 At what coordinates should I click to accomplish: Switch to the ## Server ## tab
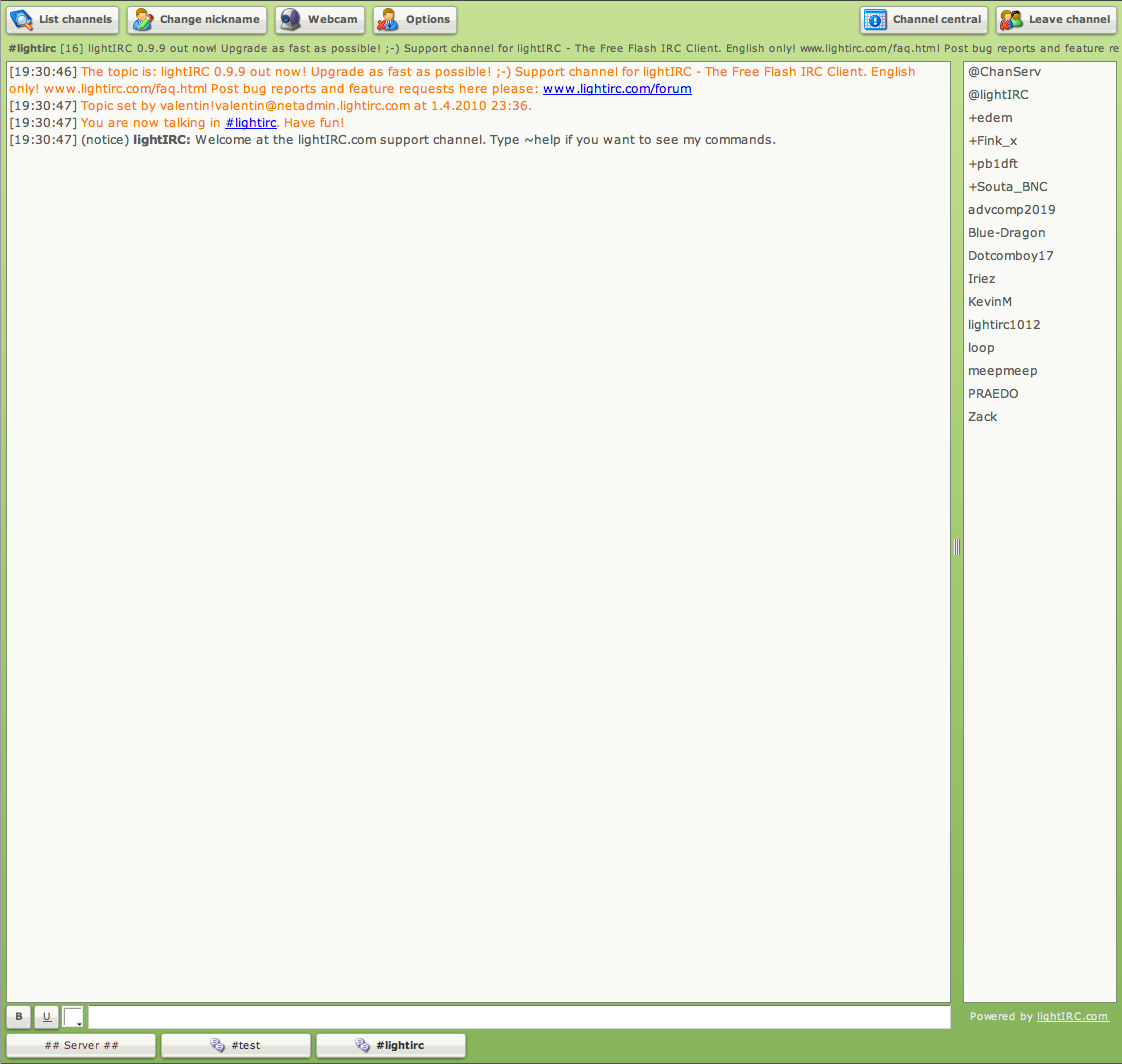(x=82, y=1045)
